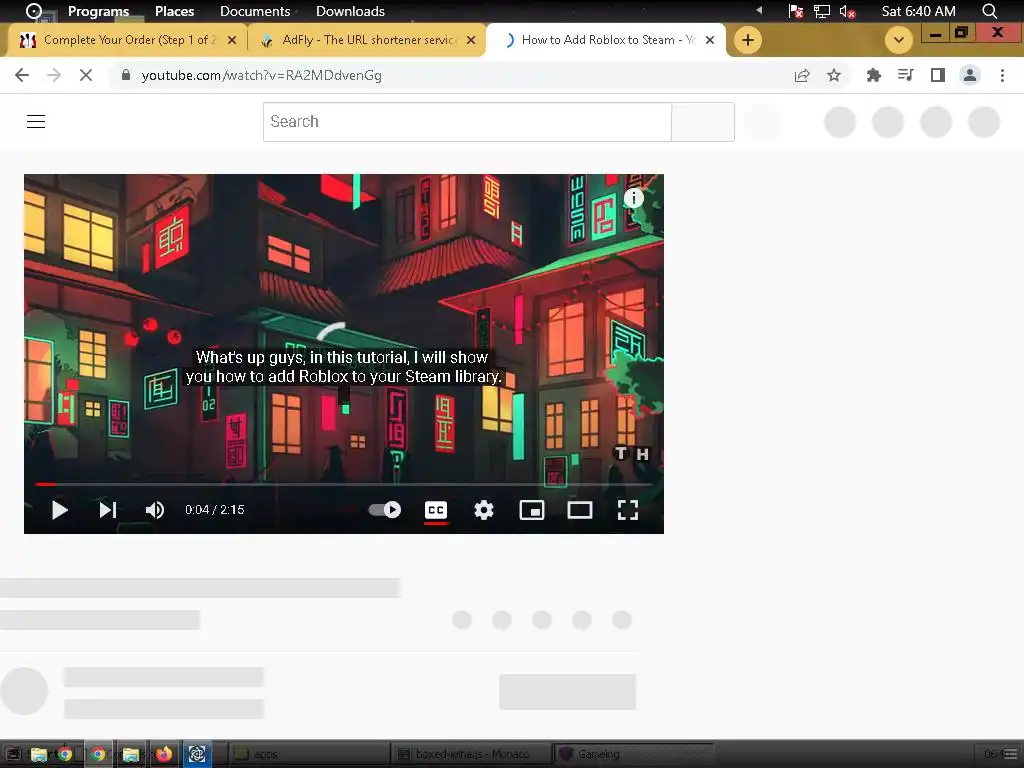Expand the hidden tray arrow
This screenshot has width=1024, height=768.
(759, 10)
